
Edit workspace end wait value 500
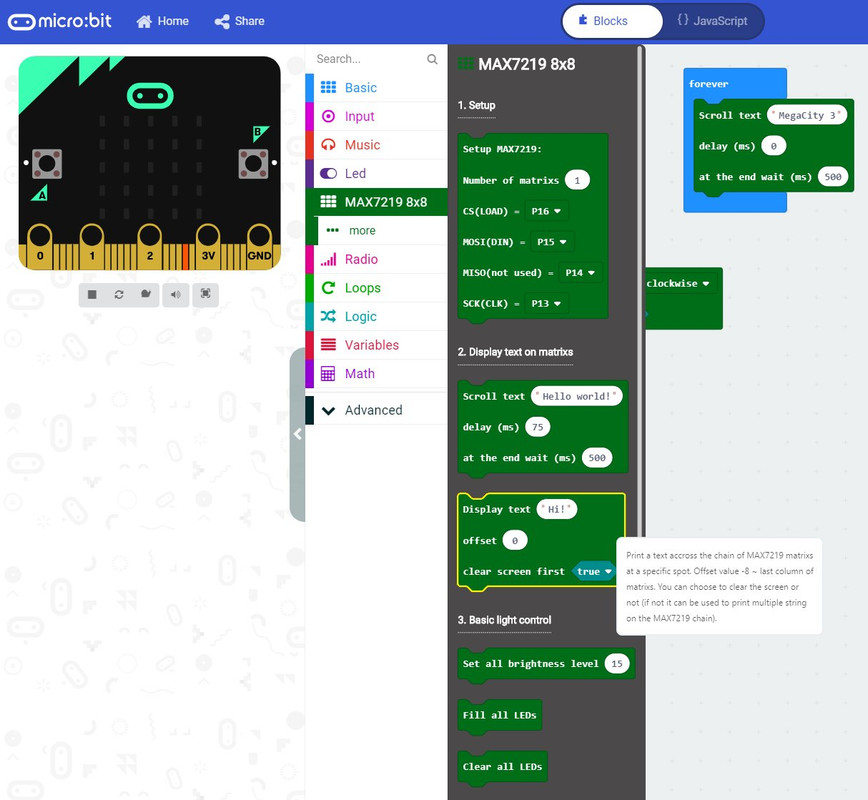click(833, 177)
